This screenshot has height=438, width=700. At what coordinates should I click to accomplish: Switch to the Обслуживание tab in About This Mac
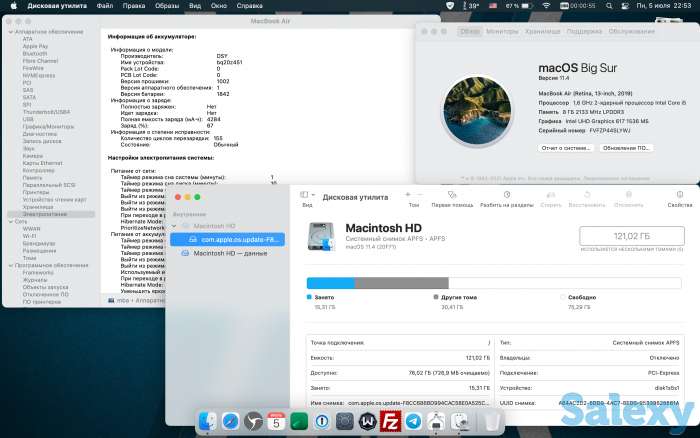(632, 32)
